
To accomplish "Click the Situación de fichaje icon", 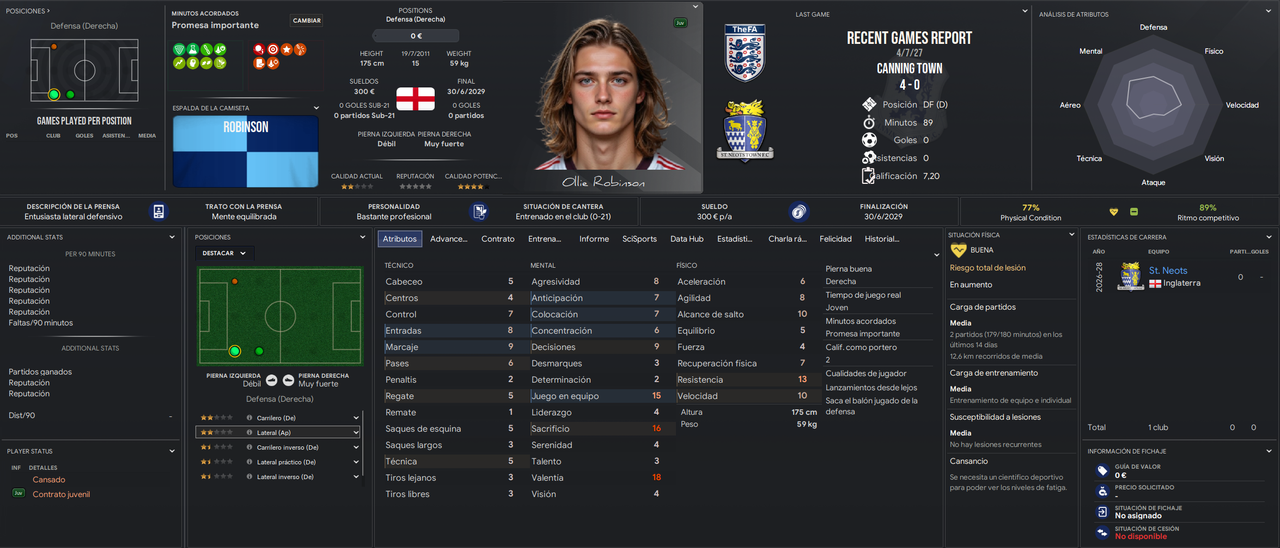I will 1102,511.
